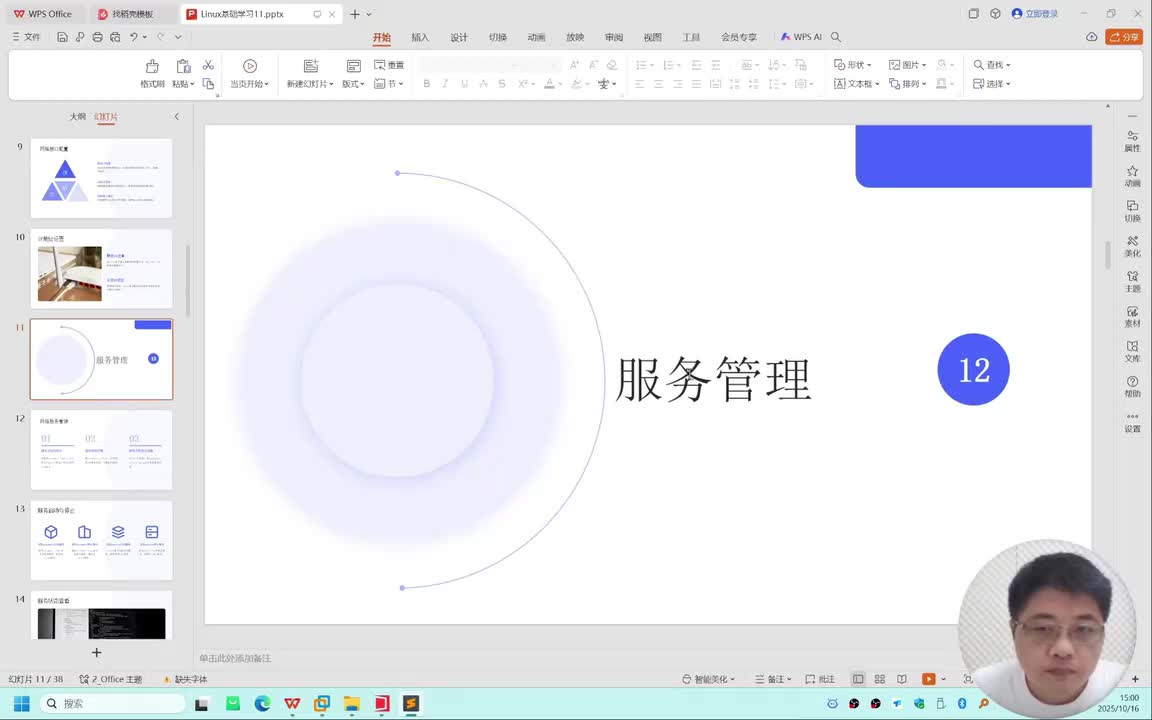Toggle text Shadow (S) formatting
Viewport: 1152px width, 720px height.
pyautogui.click(x=502, y=84)
